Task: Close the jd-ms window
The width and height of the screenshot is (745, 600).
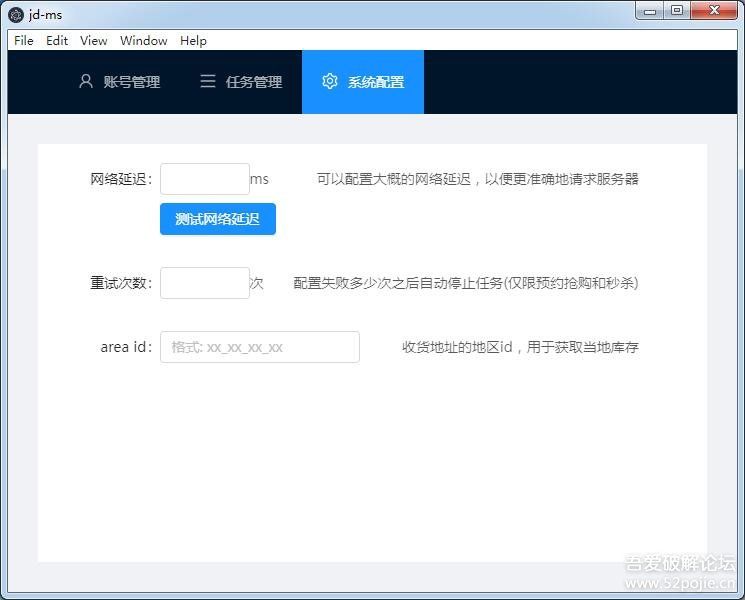Action: (714, 11)
